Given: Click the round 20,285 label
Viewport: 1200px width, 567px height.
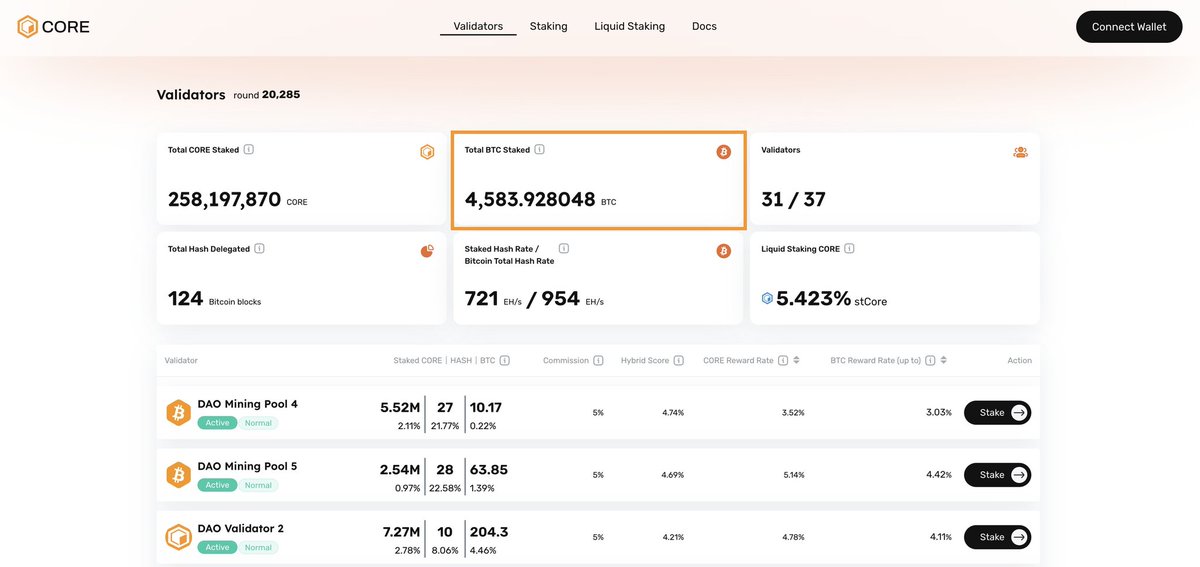Looking at the screenshot, I should click(266, 95).
